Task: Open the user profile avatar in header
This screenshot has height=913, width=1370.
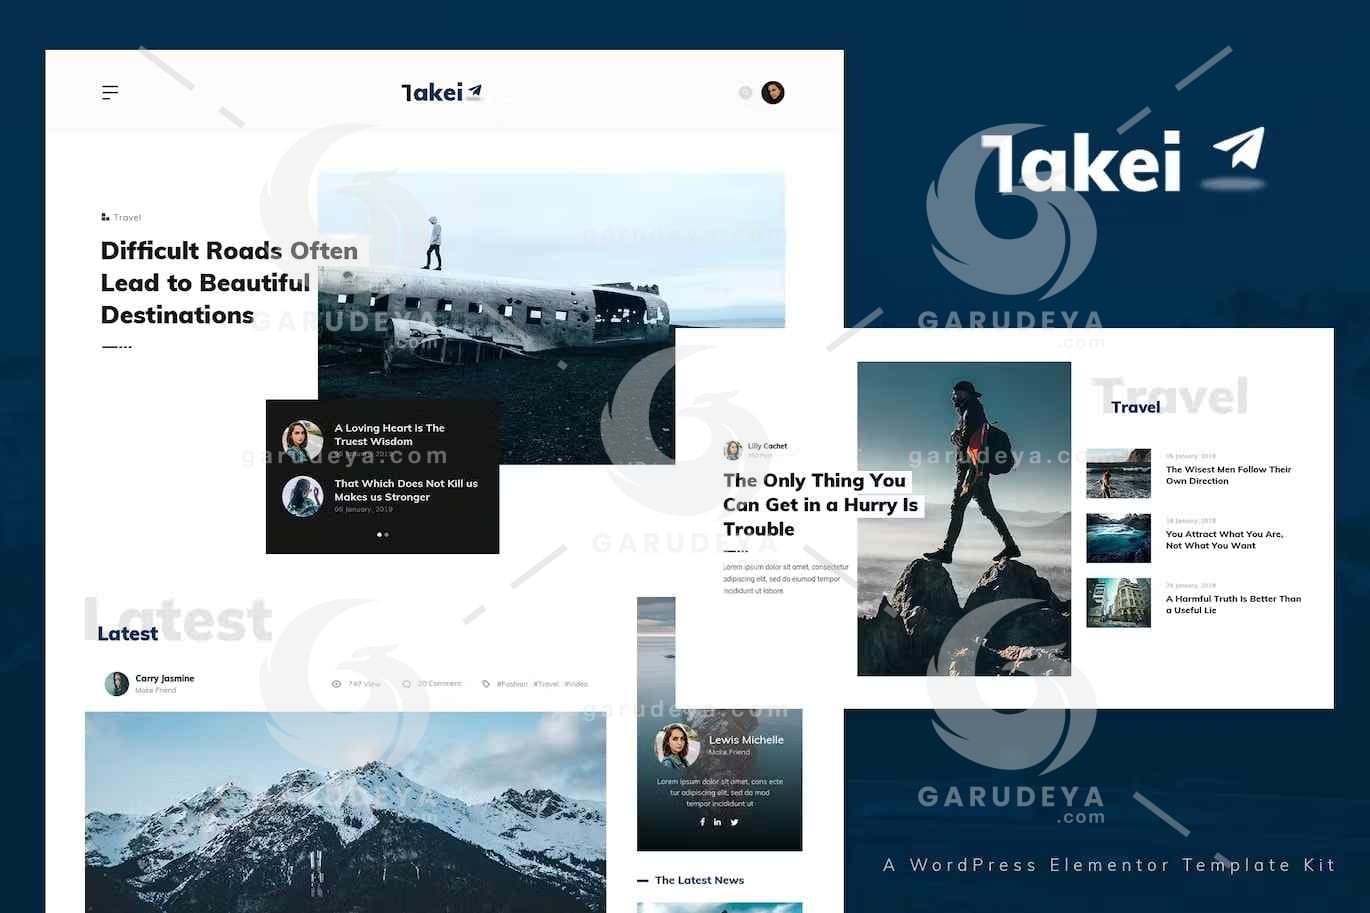Action: click(x=773, y=93)
